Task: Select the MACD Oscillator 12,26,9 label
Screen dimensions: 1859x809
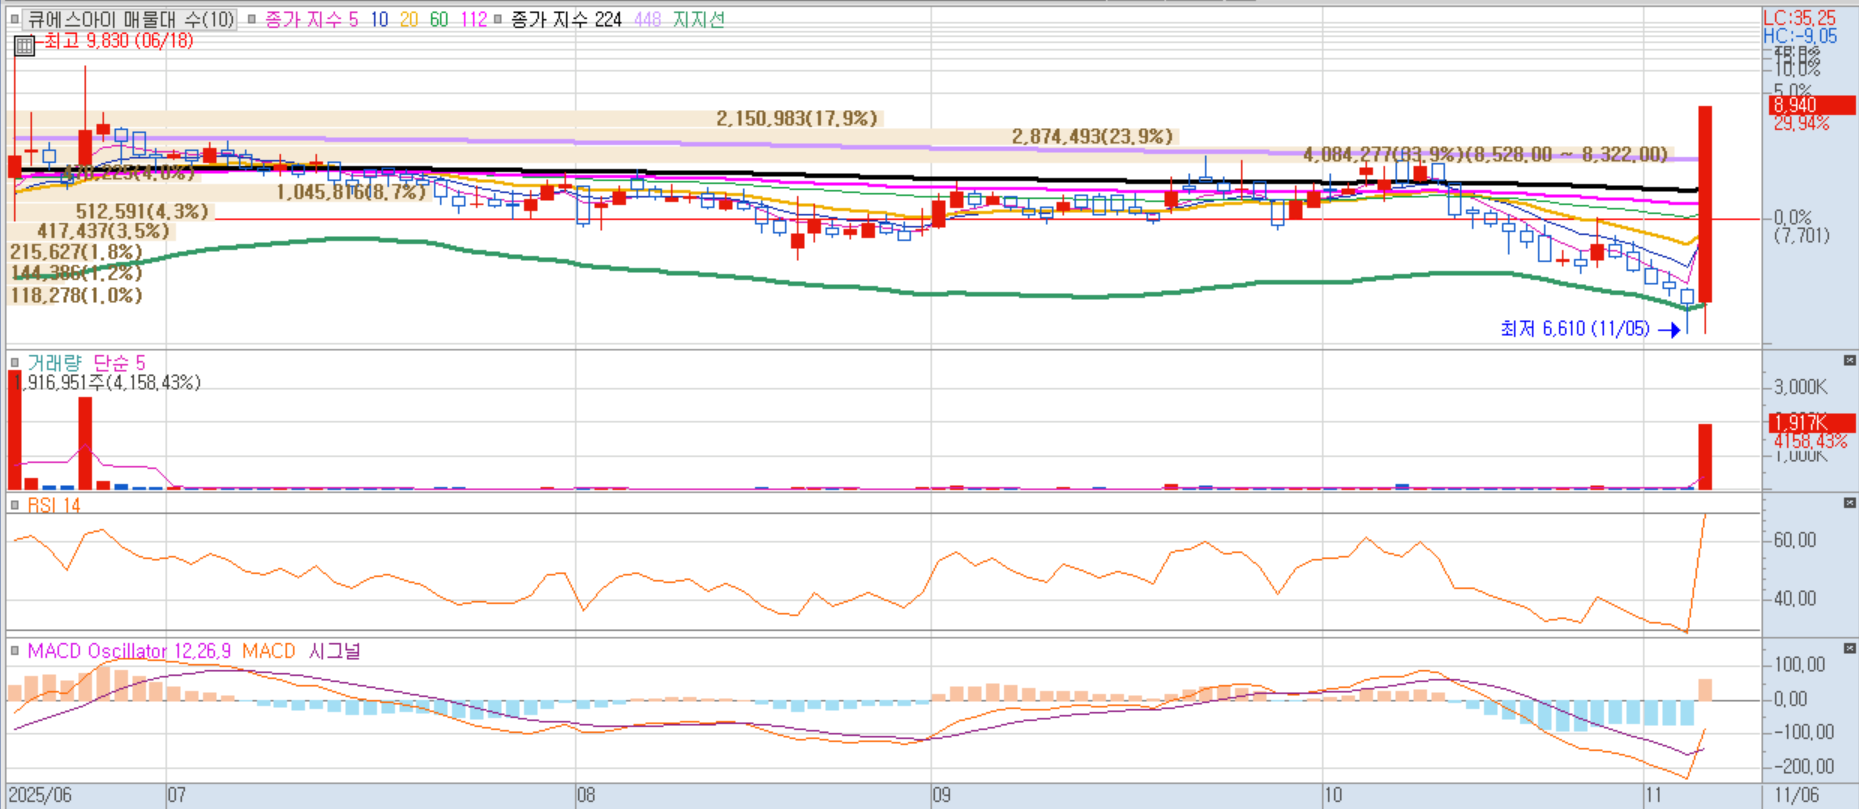Action: (129, 651)
